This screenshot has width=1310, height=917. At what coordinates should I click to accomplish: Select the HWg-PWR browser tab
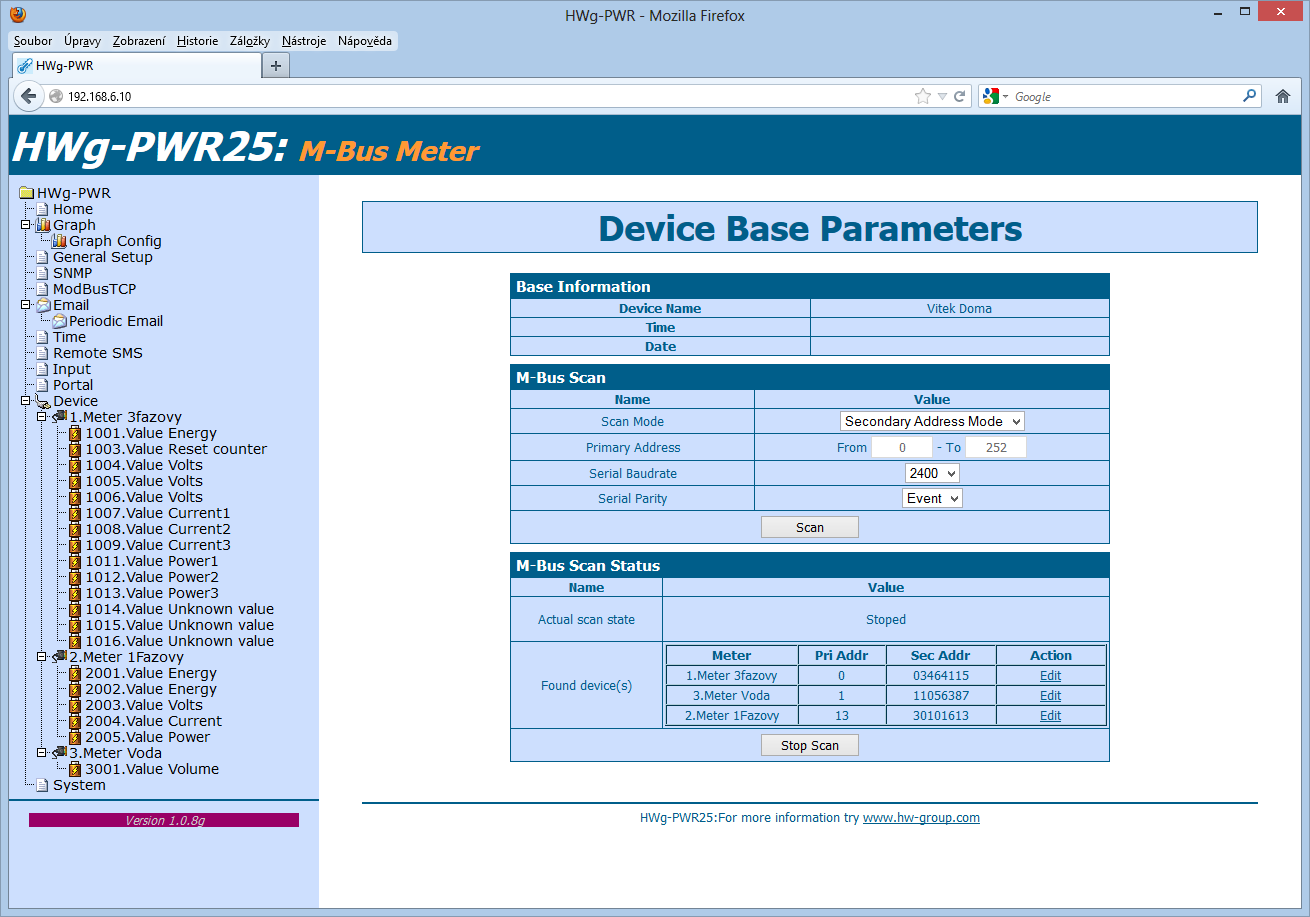tap(136, 65)
